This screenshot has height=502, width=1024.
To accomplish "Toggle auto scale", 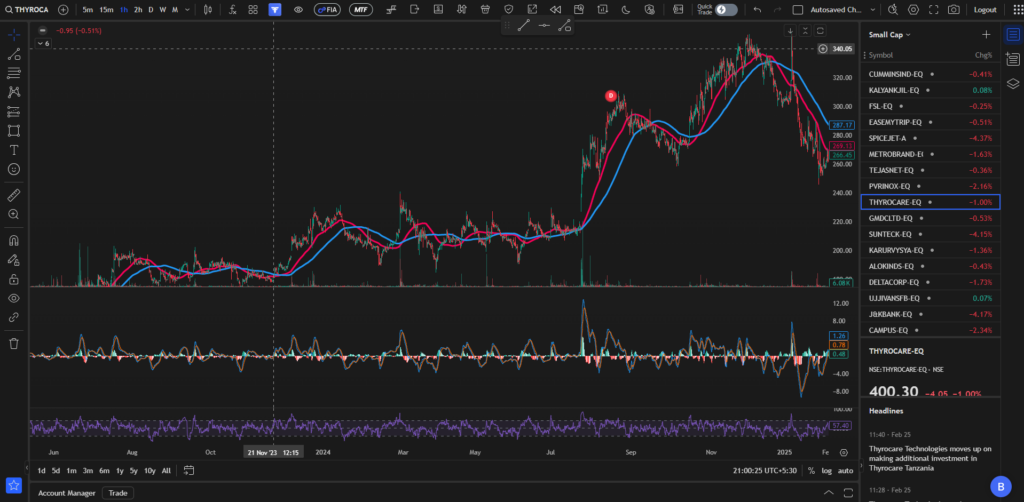I will [845, 471].
